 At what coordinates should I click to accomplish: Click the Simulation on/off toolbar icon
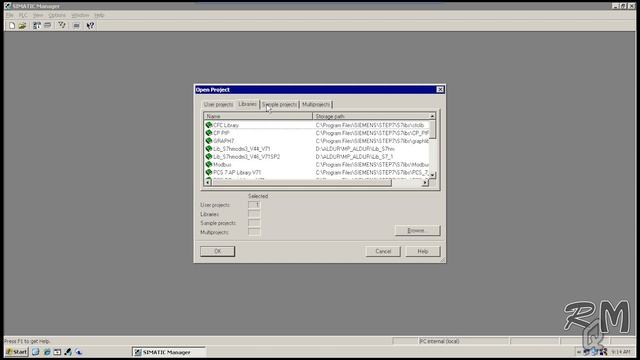tap(76, 25)
